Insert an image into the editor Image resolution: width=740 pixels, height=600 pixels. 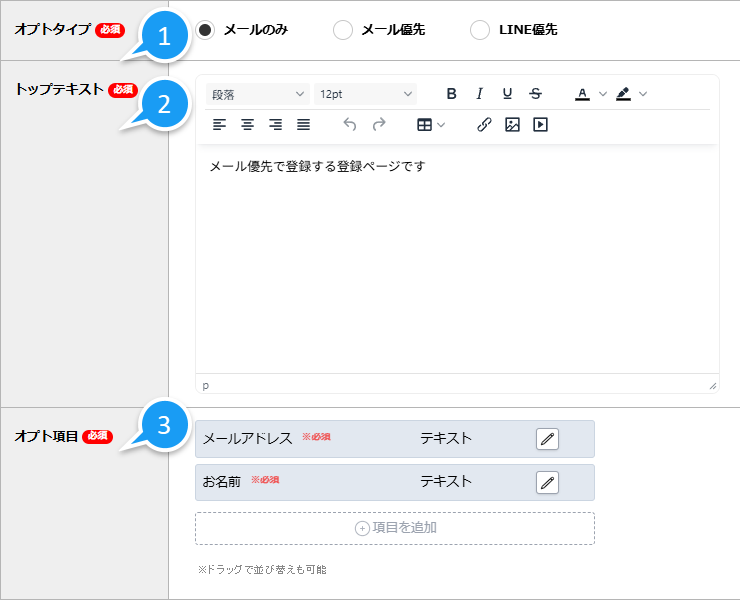512,125
